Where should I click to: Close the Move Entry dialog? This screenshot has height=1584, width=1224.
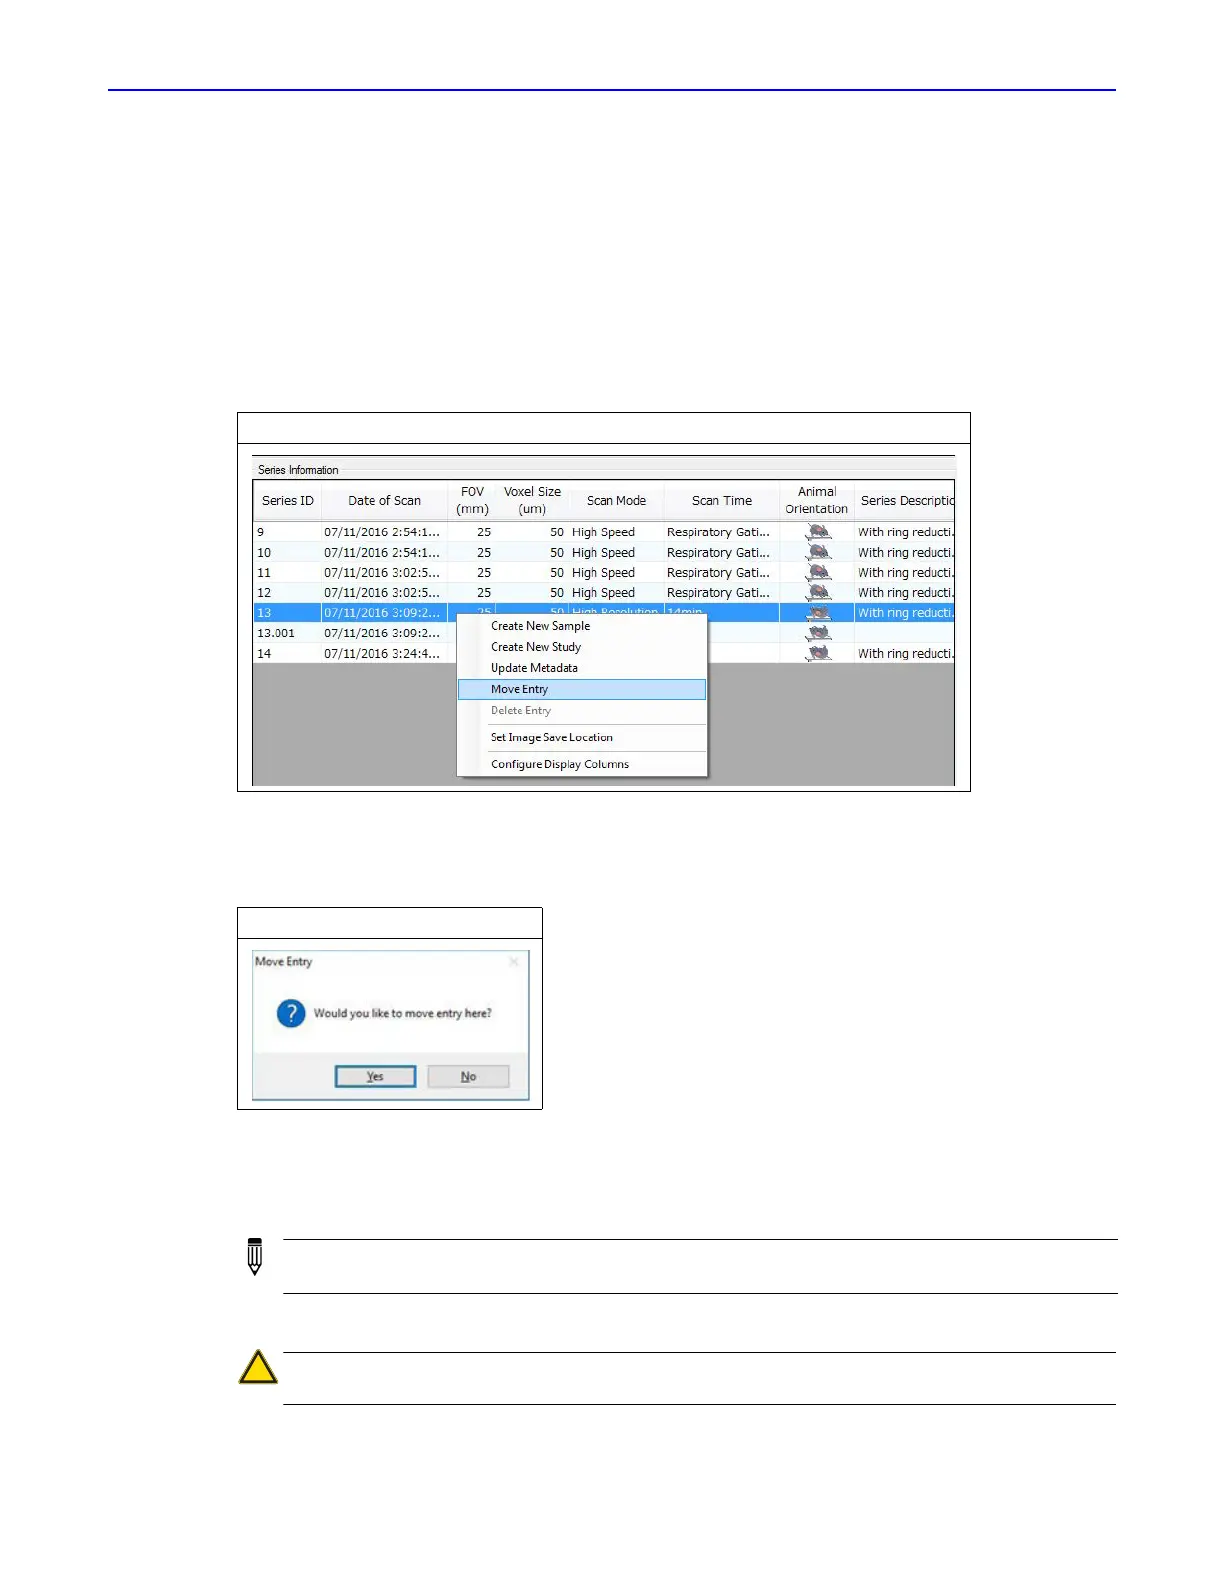(x=514, y=962)
